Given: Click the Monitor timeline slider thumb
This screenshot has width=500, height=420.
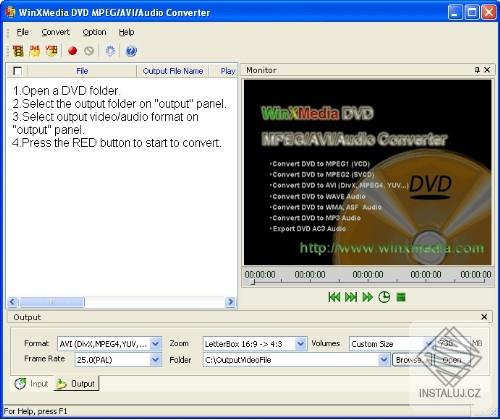Looking at the screenshot, I should pyautogui.click(x=253, y=283).
